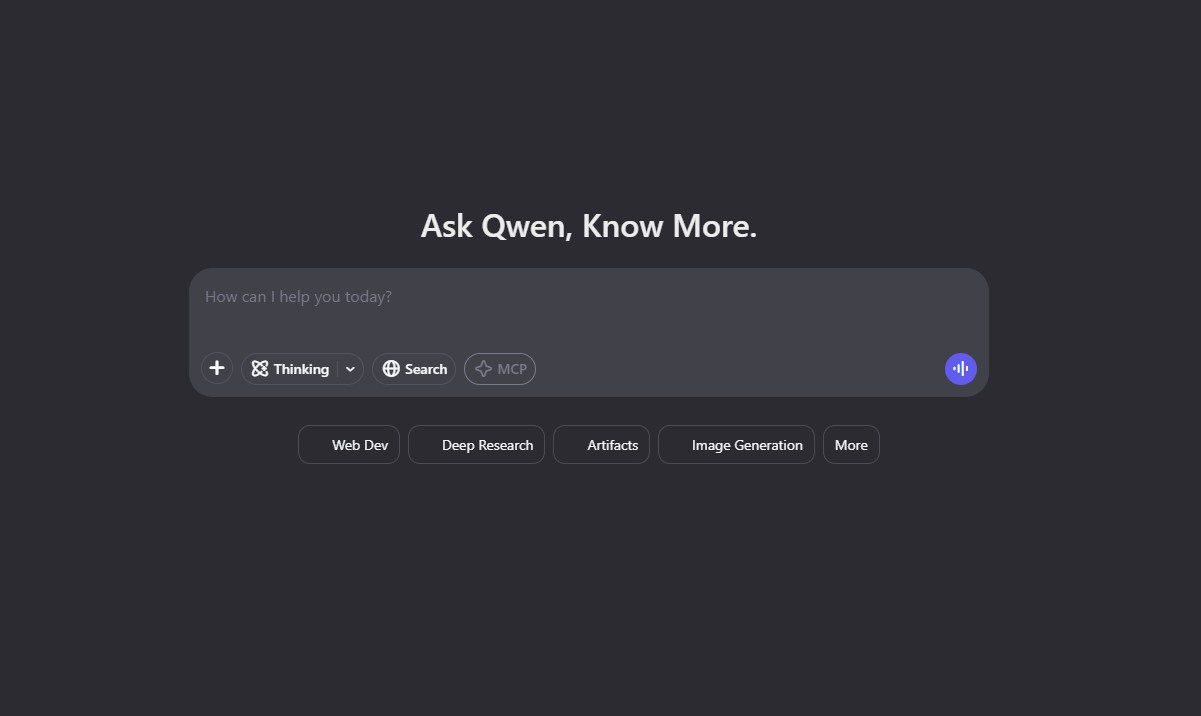Toggle the Search web button
Viewport: 1201px width, 716px height.
[414, 369]
